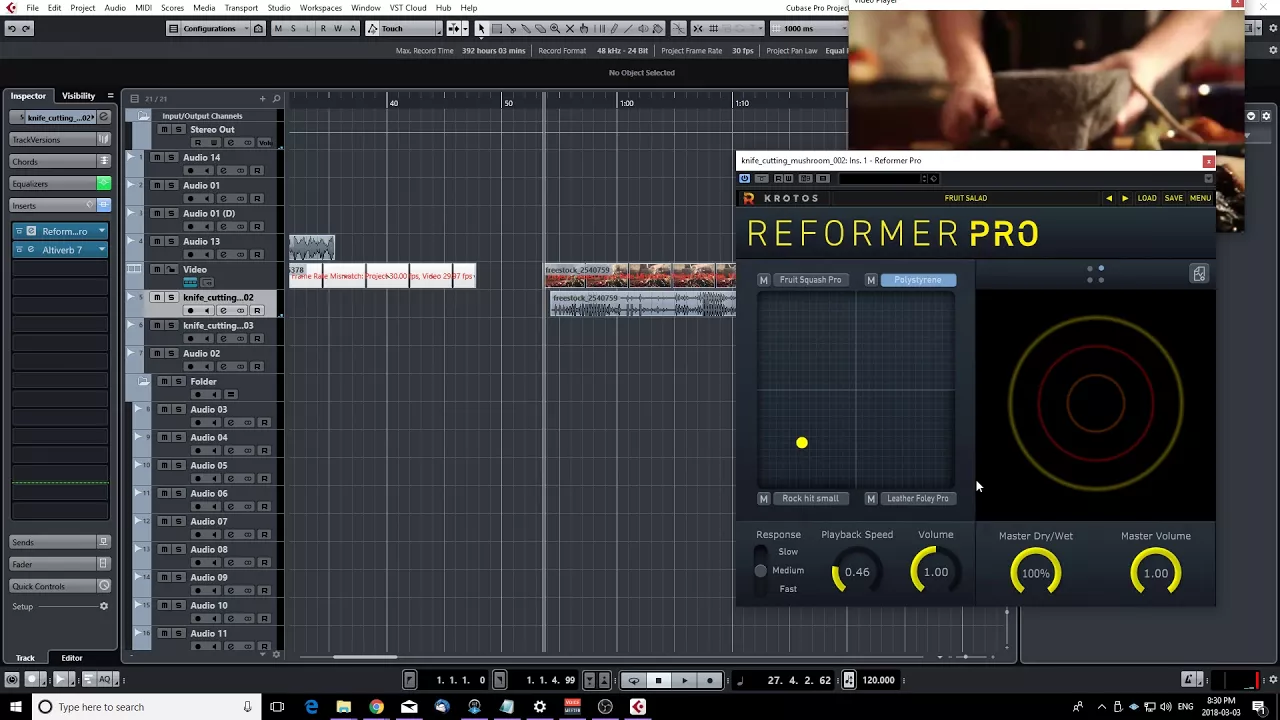
Task: Toggle Snap in the Cubase toolbar
Action: (x=697, y=28)
